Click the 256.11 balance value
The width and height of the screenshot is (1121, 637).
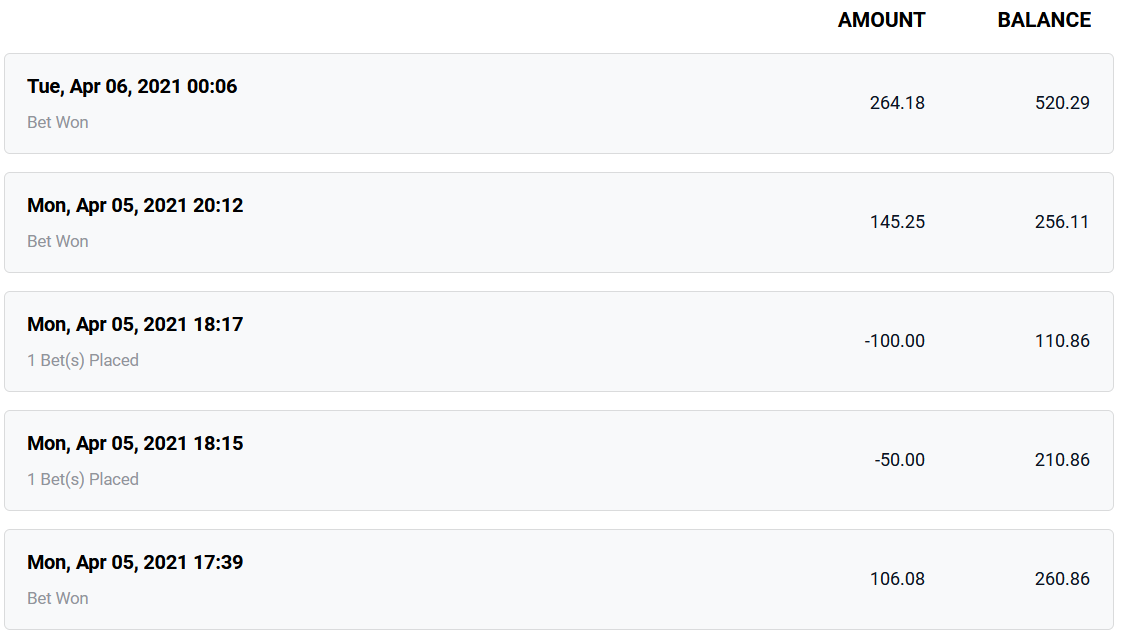(x=1062, y=222)
